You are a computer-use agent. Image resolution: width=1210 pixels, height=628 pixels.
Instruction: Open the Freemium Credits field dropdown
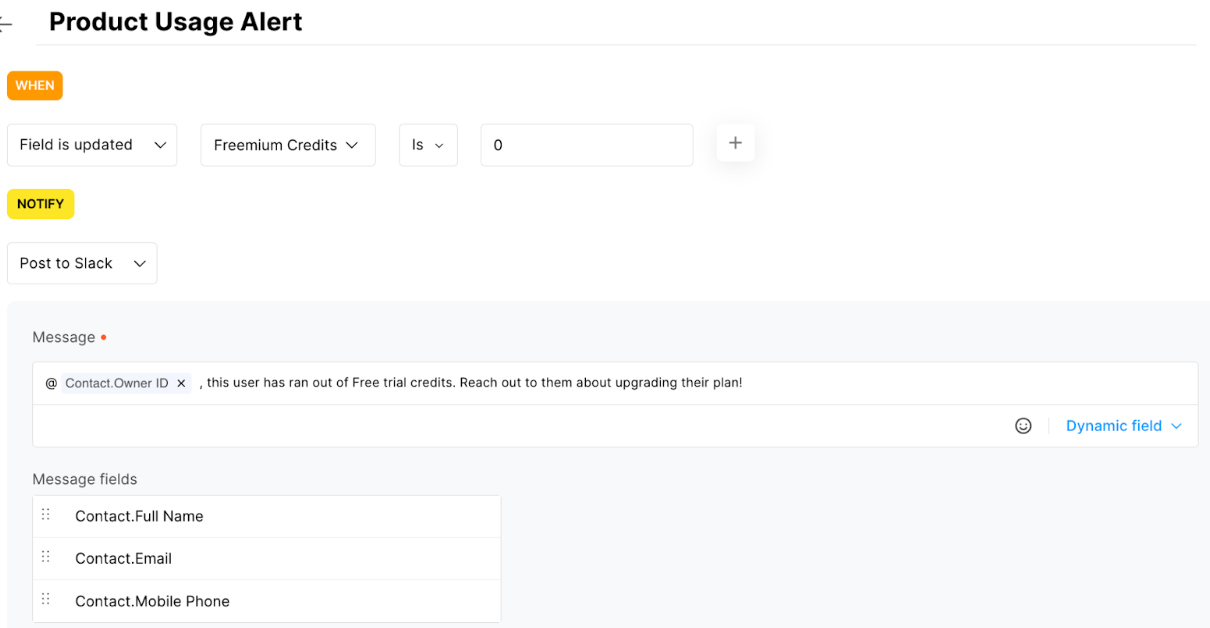pyautogui.click(x=288, y=145)
